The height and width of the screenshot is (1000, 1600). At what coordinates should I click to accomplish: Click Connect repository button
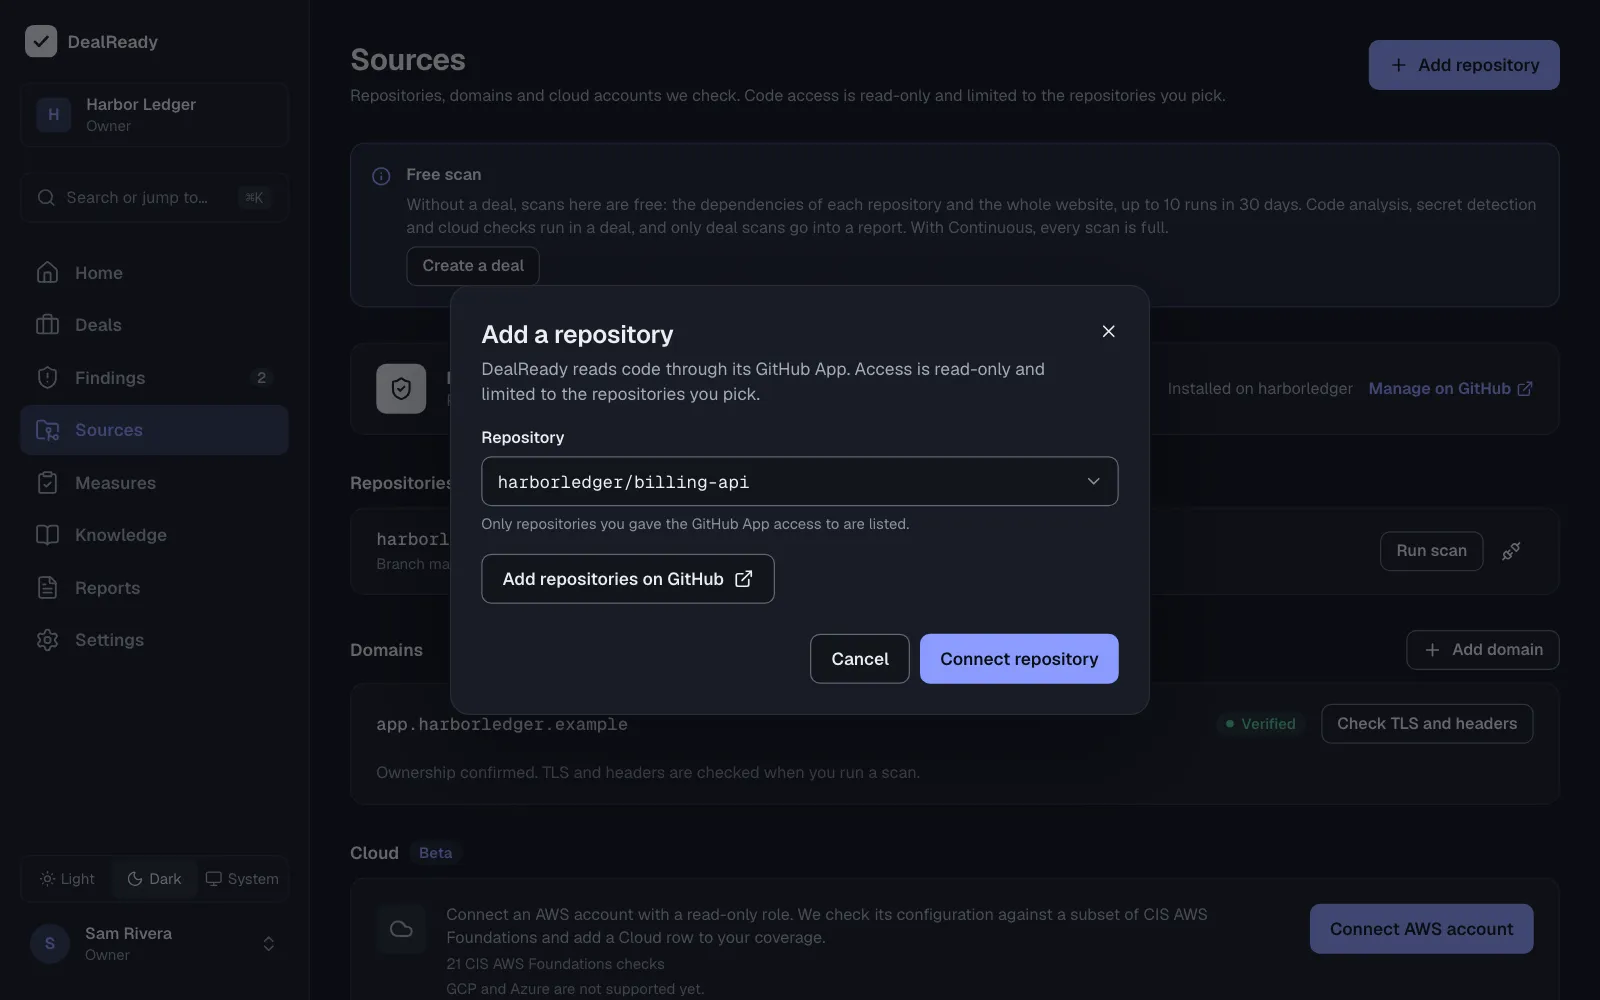[1018, 659]
